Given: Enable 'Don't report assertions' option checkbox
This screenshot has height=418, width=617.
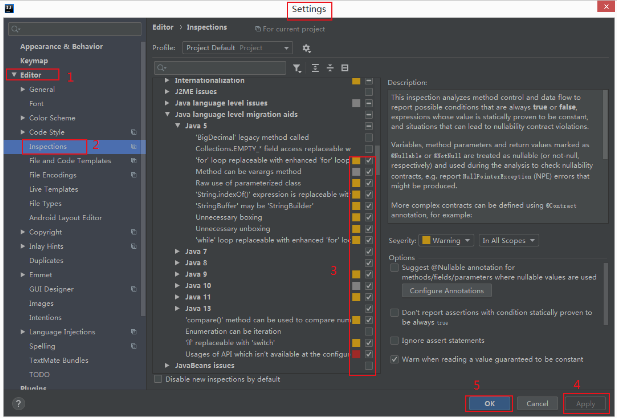Looking at the screenshot, I should click(394, 313).
